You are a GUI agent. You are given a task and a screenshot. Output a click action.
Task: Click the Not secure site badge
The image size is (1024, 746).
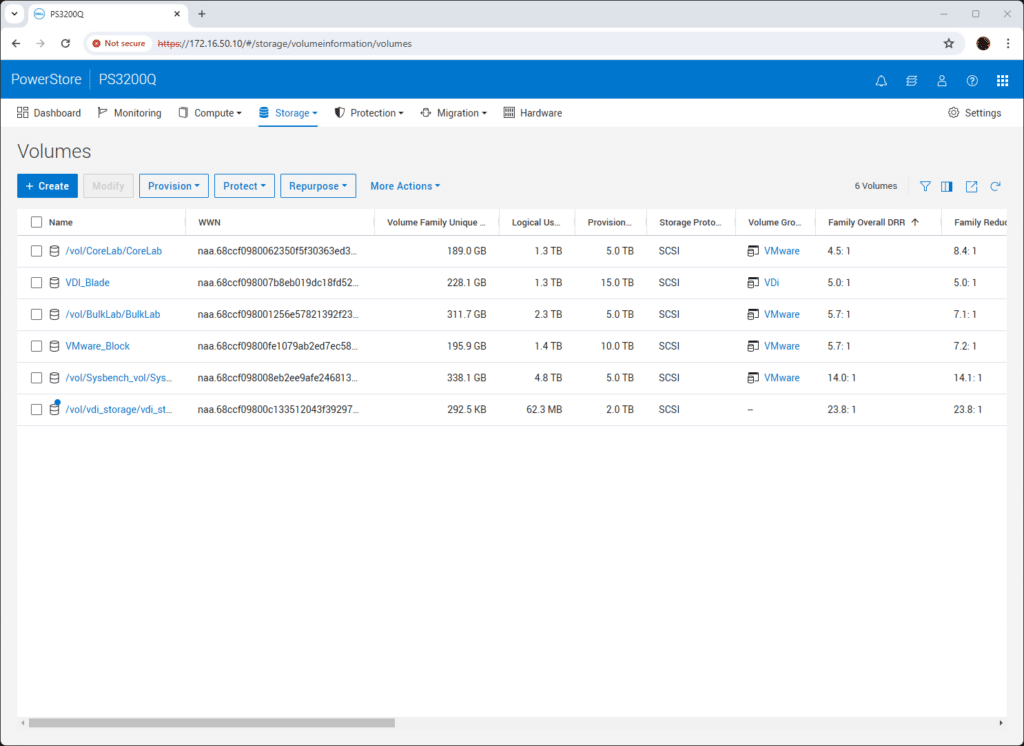tap(119, 44)
